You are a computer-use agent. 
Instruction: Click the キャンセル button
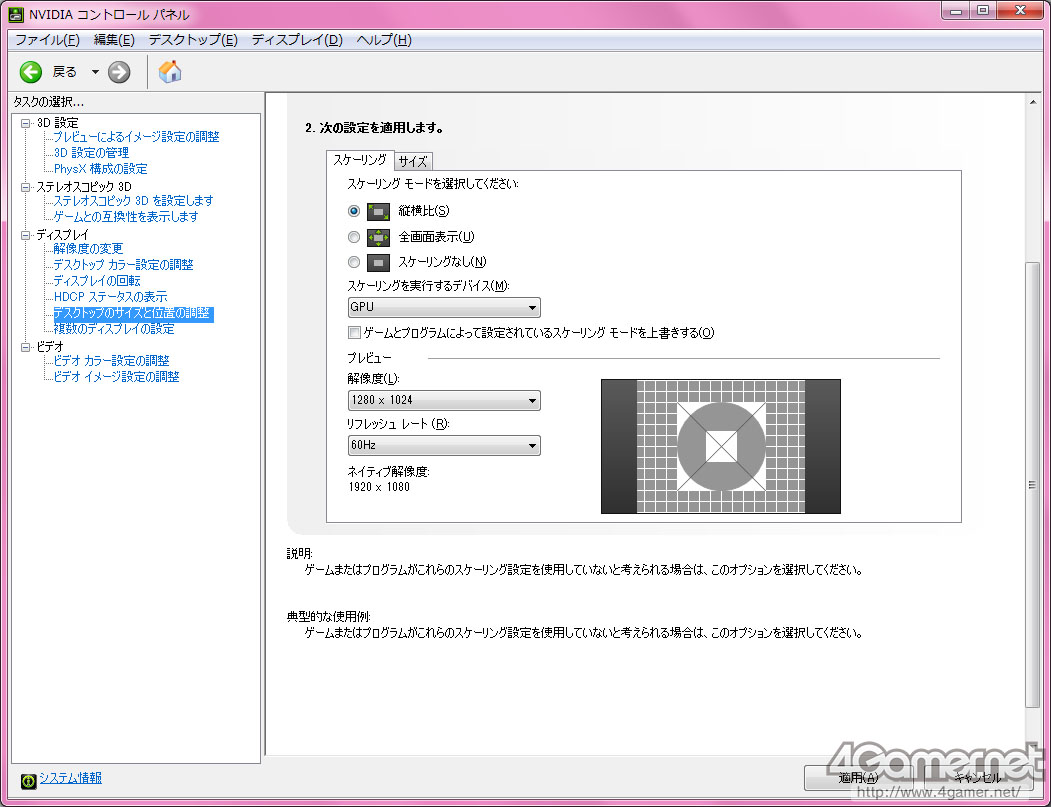[978, 778]
